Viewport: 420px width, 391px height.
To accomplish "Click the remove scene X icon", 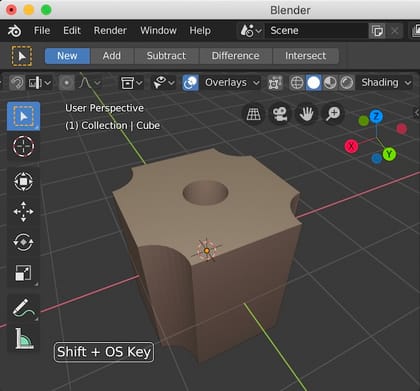I will 395,31.
